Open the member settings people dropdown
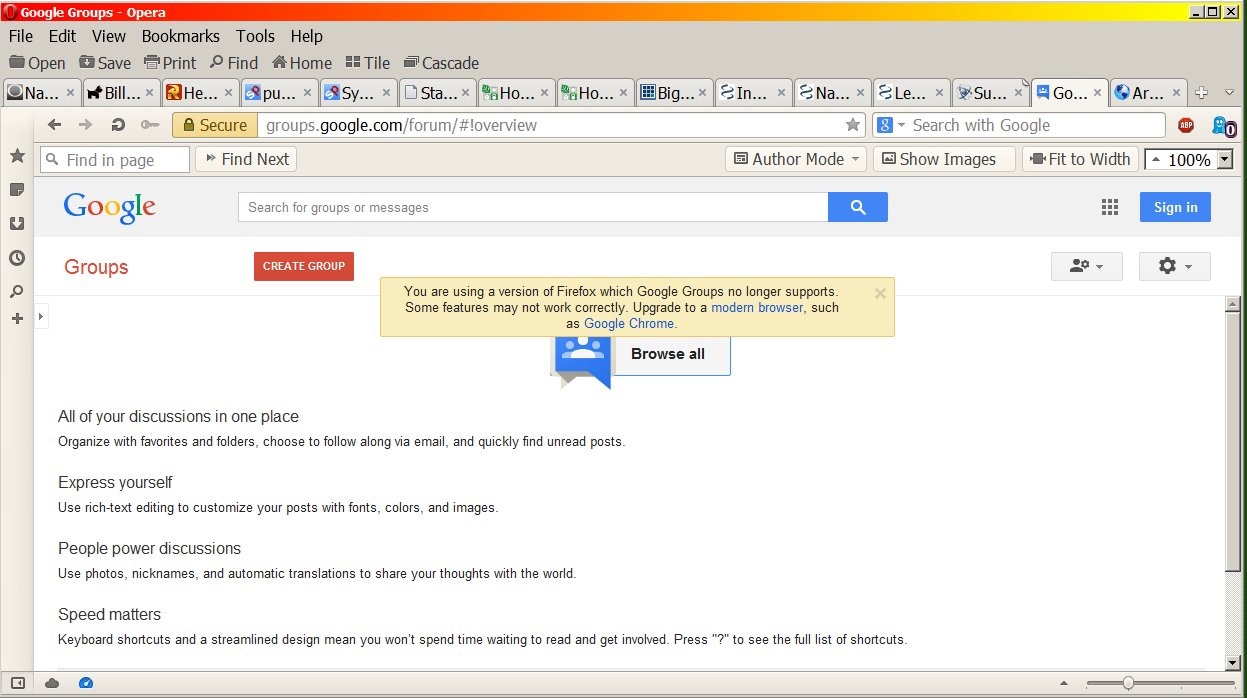 click(x=1087, y=266)
